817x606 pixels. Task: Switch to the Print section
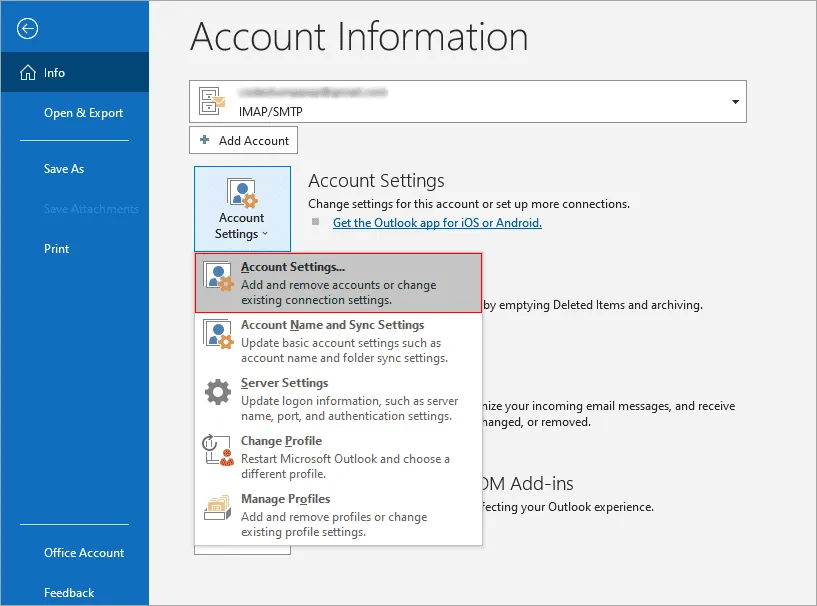pos(59,248)
